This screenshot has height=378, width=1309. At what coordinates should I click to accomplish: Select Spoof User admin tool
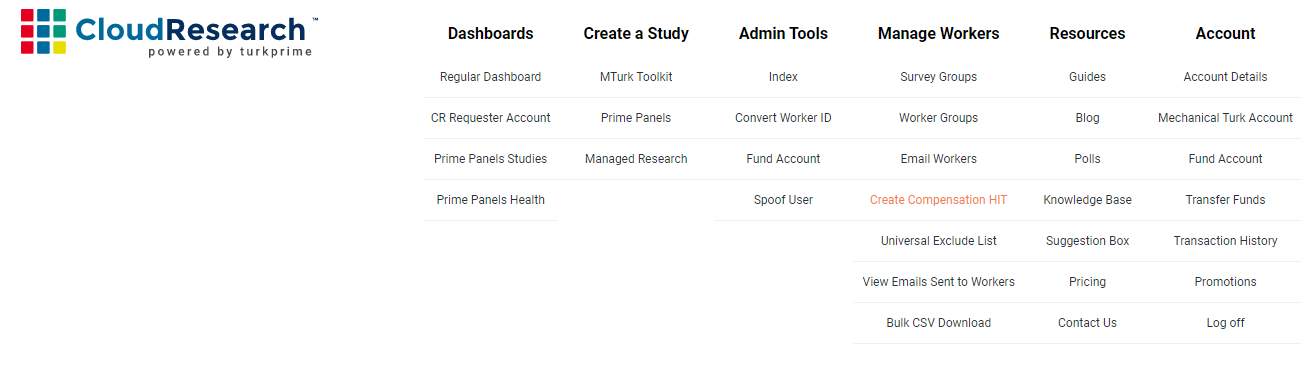click(783, 200)
